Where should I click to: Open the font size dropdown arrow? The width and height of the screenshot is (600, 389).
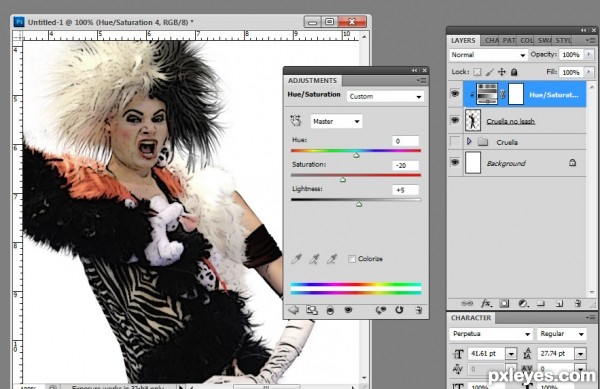tap(511, 354)
